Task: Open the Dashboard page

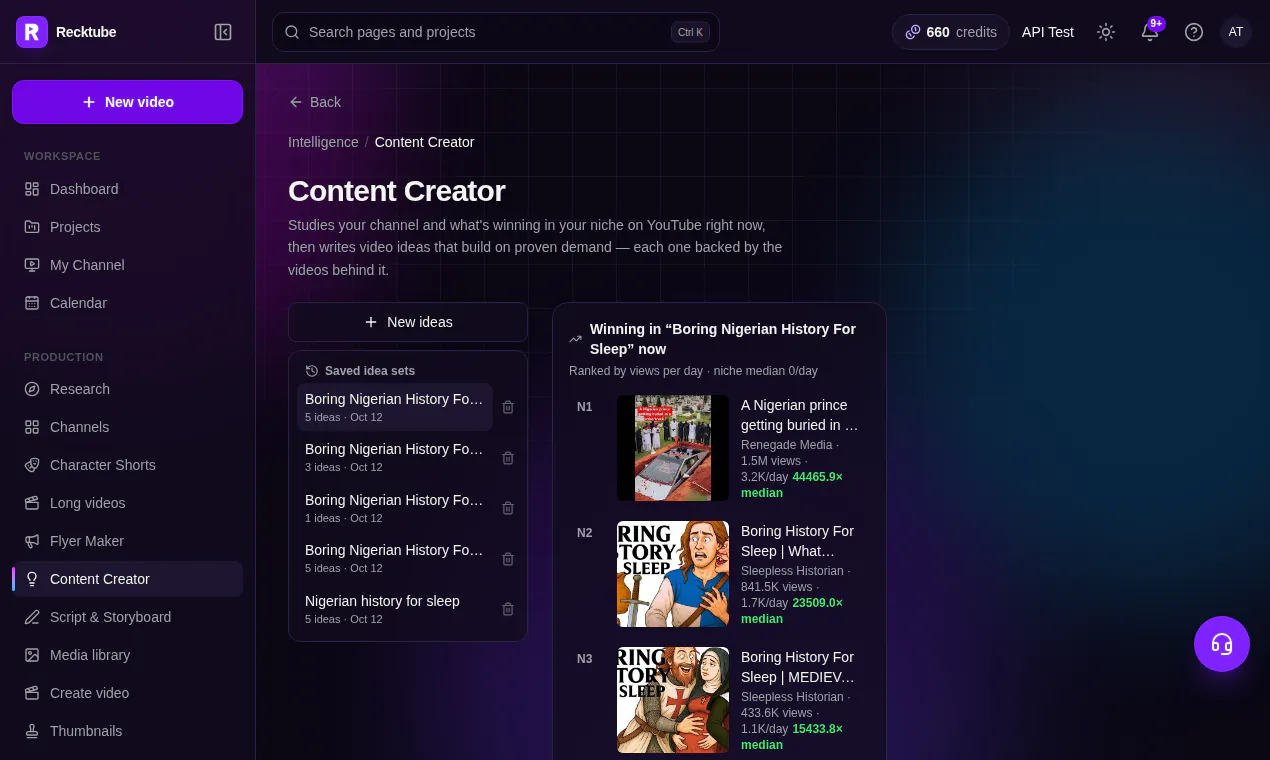Action: (x=127, y=189)
